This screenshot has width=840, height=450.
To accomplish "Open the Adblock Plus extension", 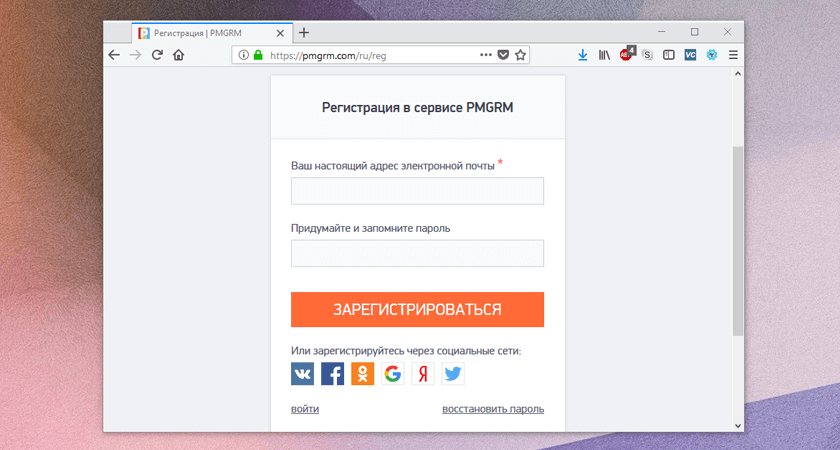I will coord(627,54).
